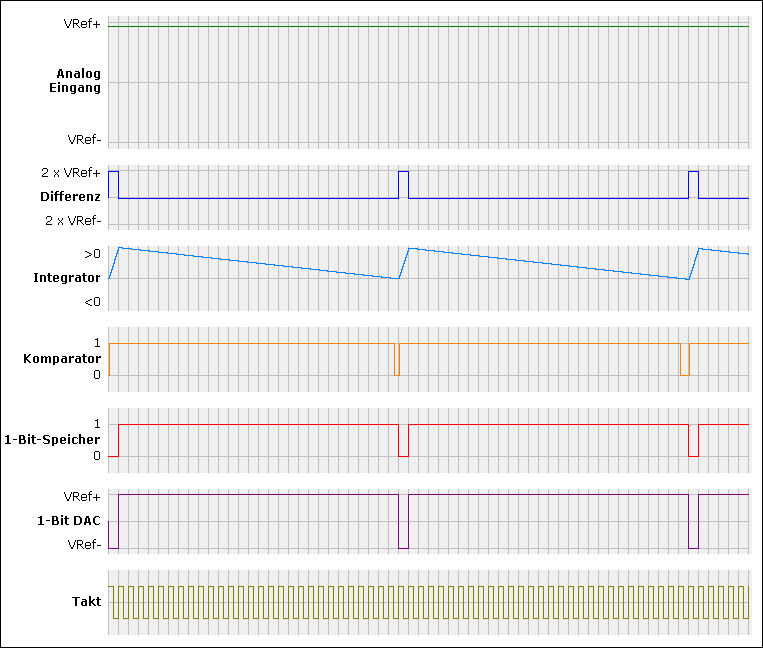763x648 pixels.
Task: Select the 'Takt' clock label
Action: [x=86, y=601]
